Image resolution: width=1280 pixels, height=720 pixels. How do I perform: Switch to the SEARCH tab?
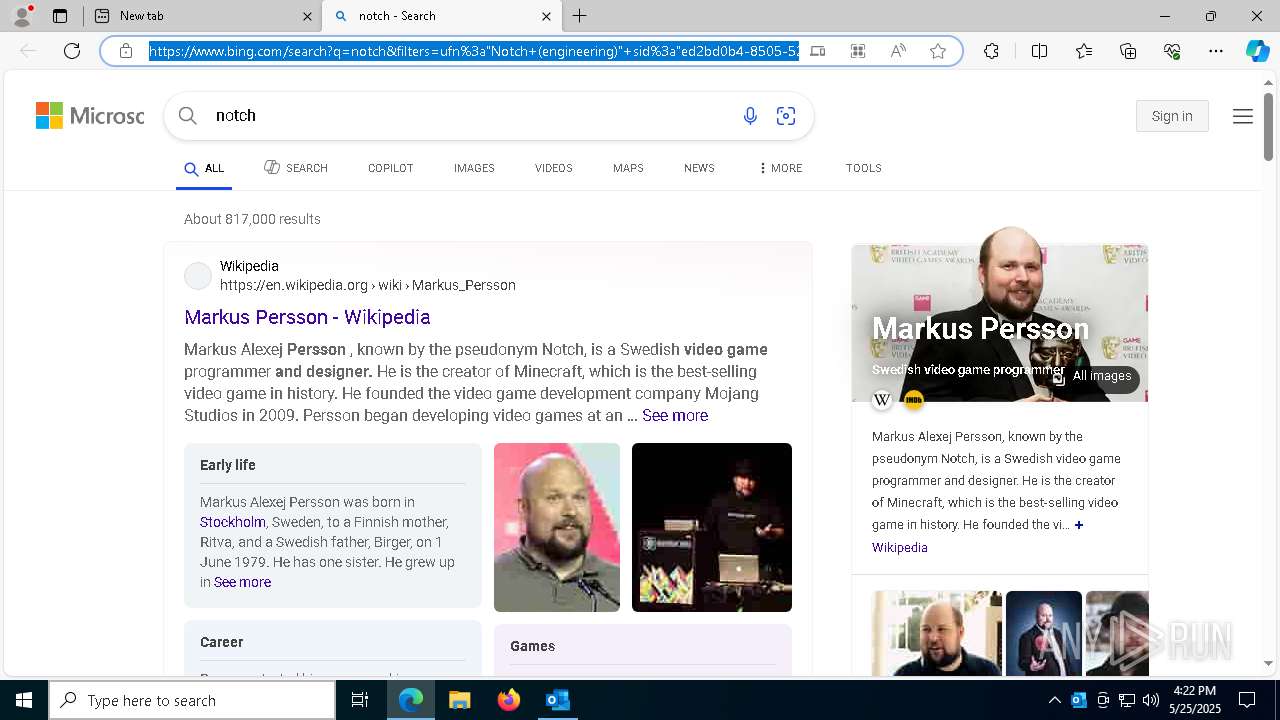[296, 168]
